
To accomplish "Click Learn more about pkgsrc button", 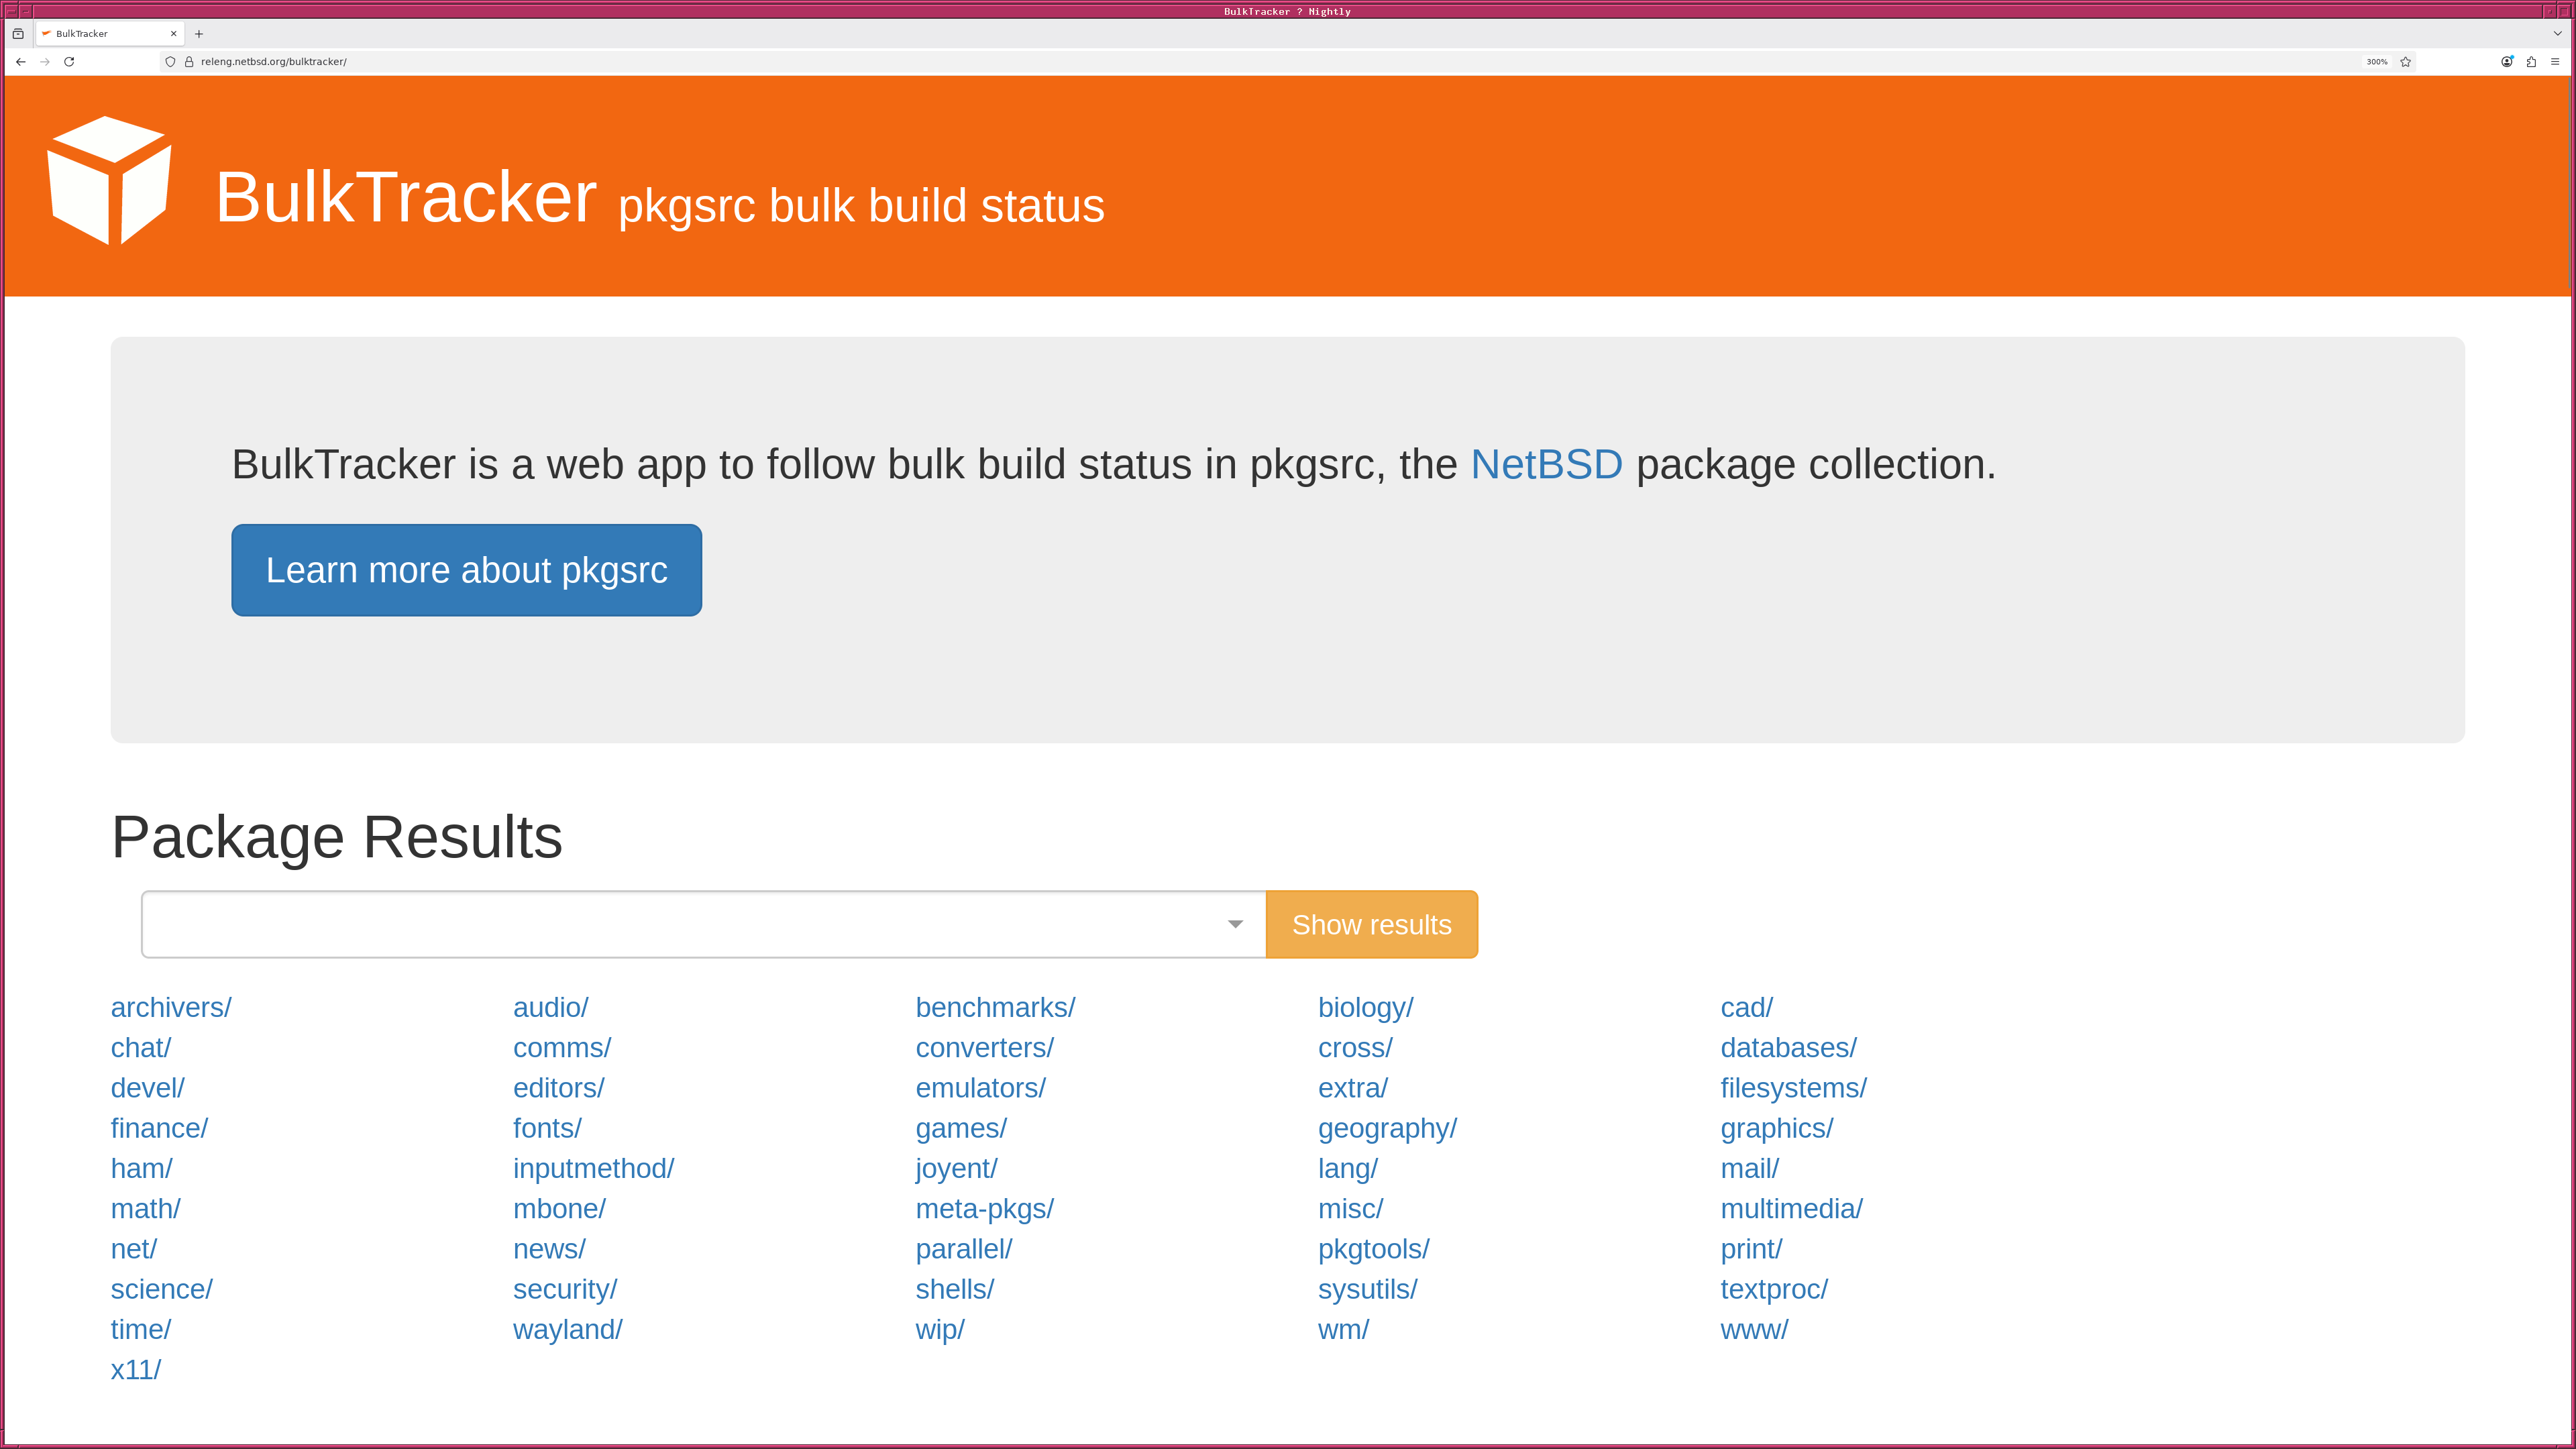I will [x=467, y=570].
